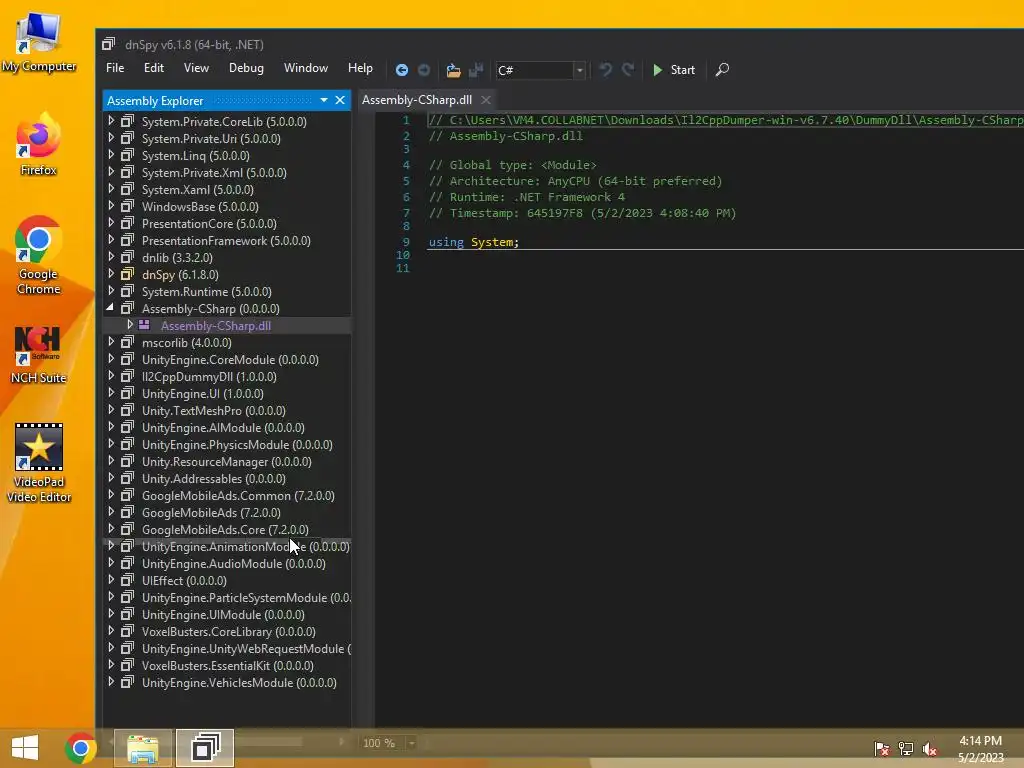Open the 100 % zoom dropdown
Screen dimensions: 1024x768
tap(411, 743)
